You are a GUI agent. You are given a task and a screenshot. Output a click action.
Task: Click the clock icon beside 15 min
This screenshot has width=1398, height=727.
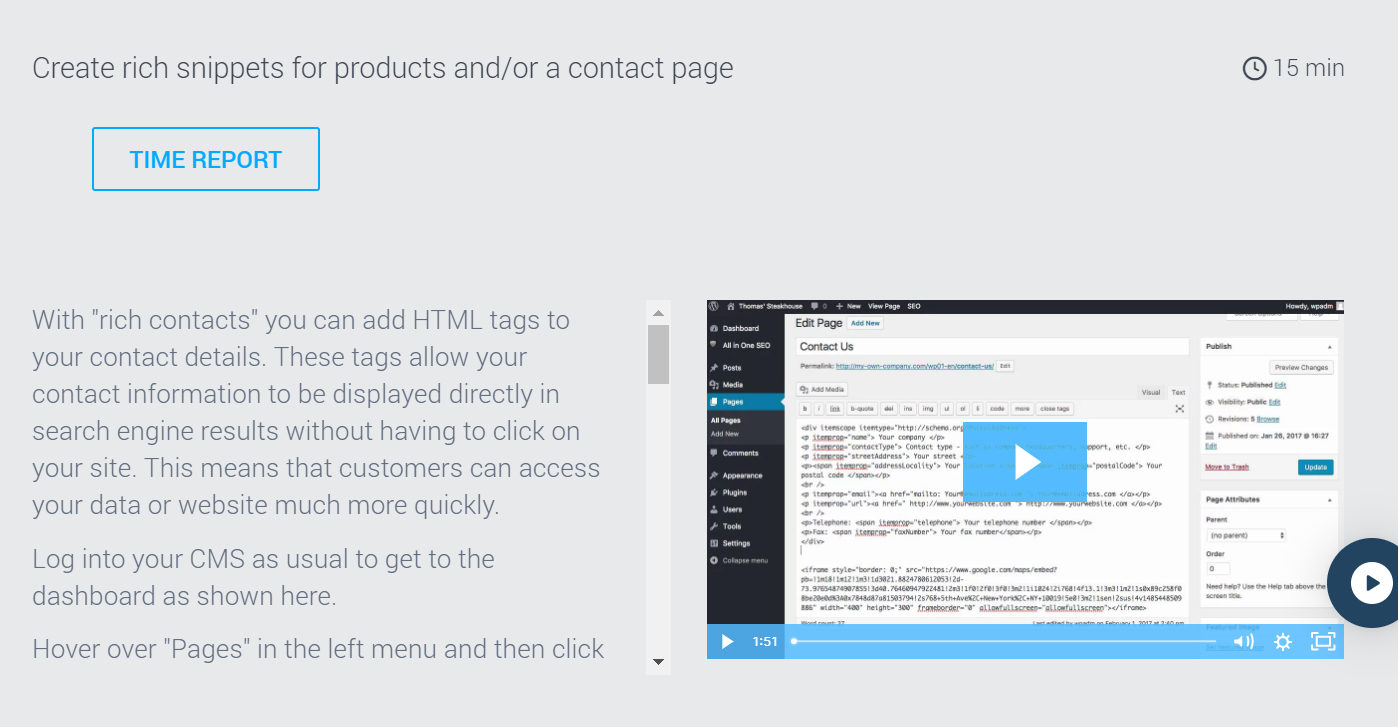[x=1254, y=68]
